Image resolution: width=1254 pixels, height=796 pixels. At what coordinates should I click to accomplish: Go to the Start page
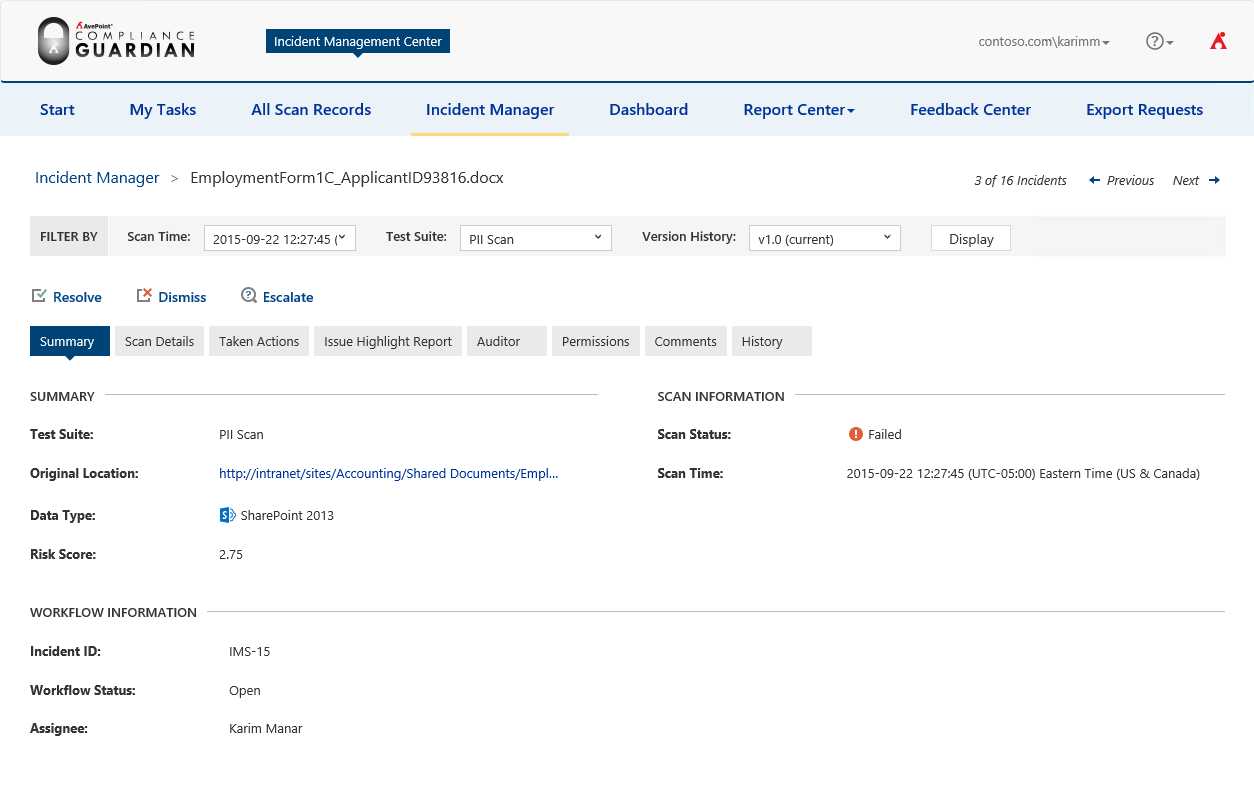(57, 110)
